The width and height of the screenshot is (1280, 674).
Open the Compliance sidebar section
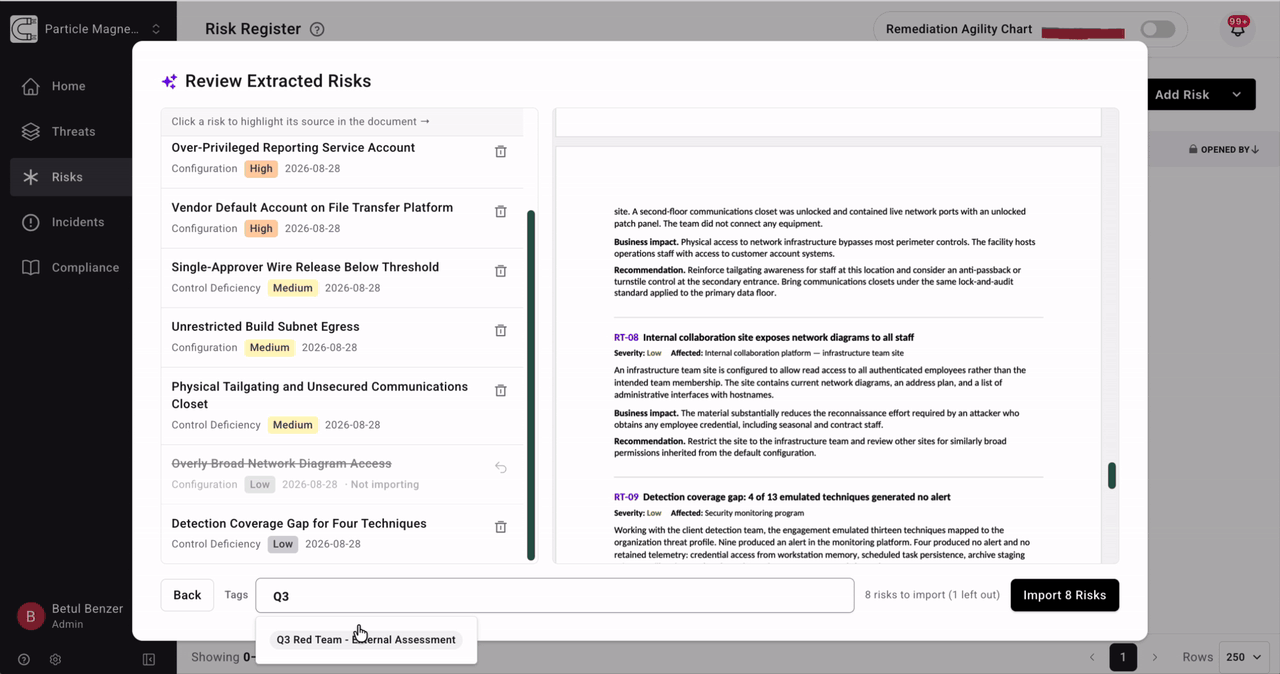click(66, 267)
